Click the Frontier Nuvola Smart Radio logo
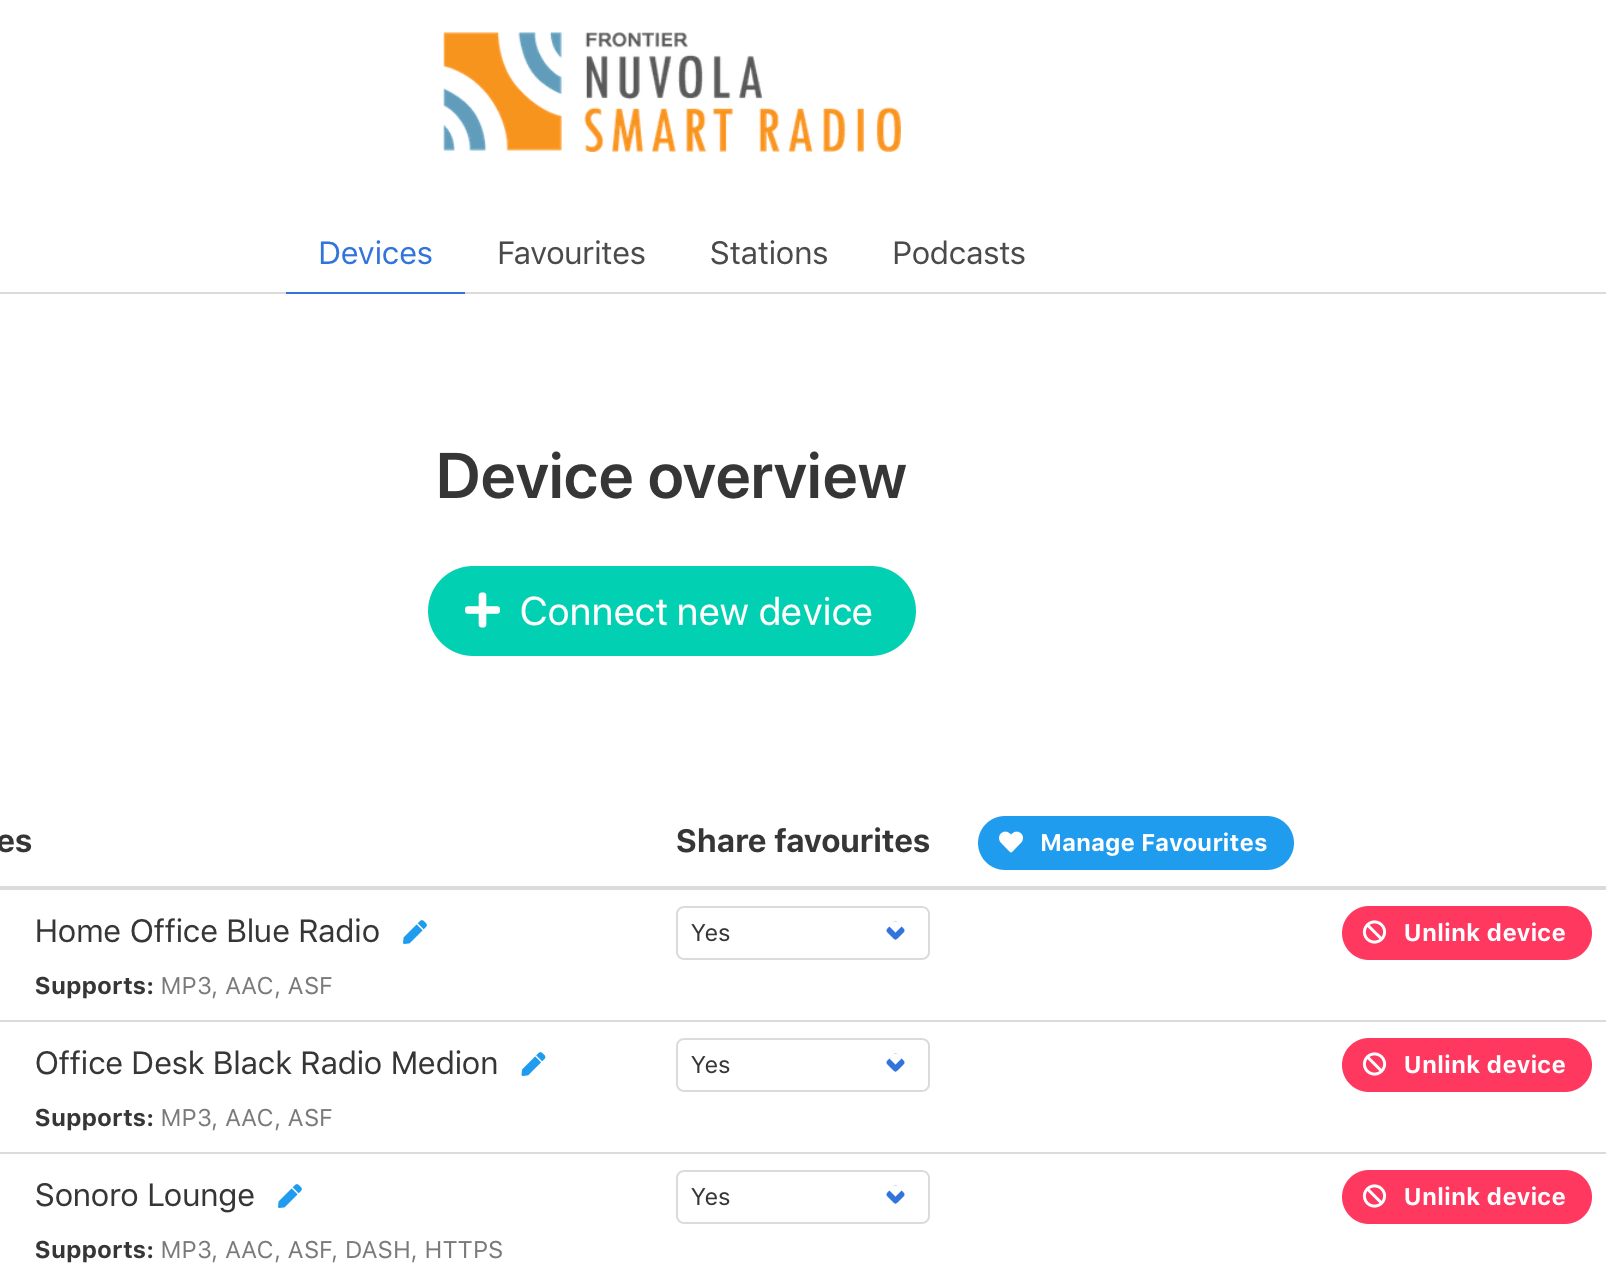 pos(672,92)
